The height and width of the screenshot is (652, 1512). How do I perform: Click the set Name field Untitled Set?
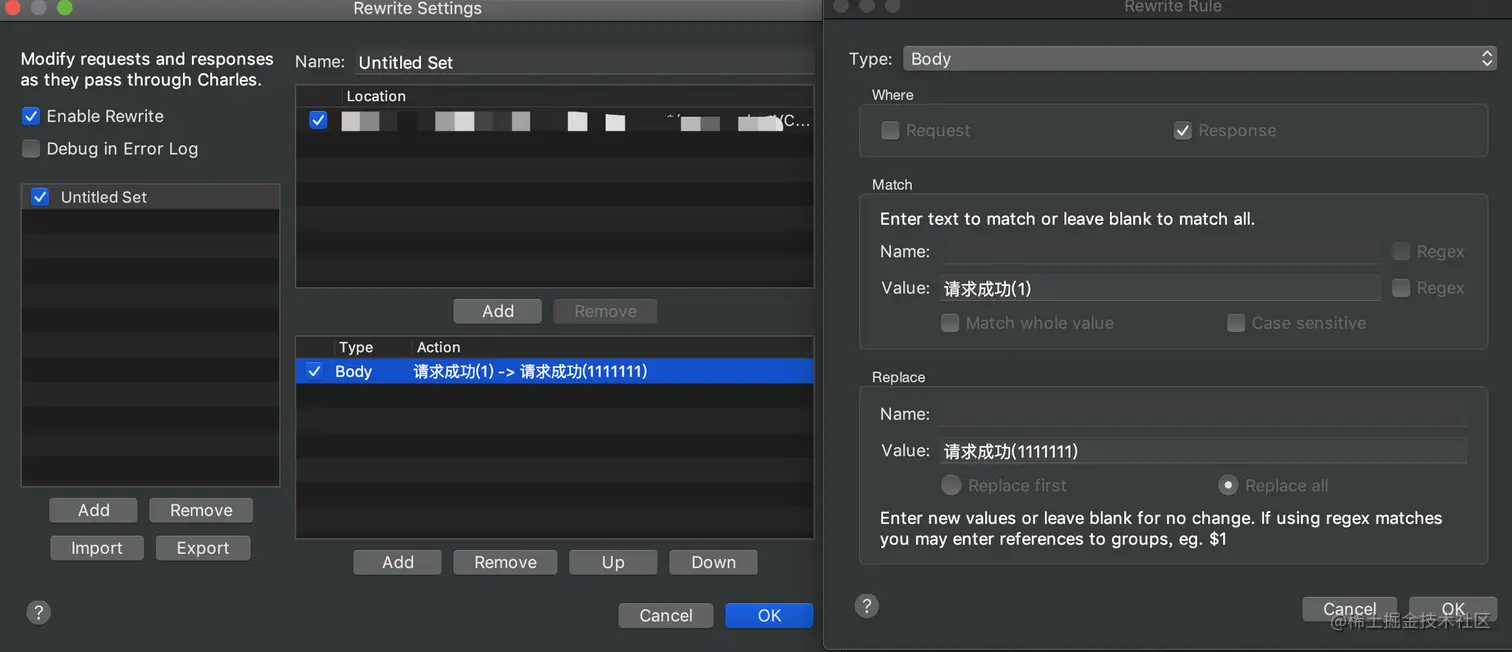point(585,62)
